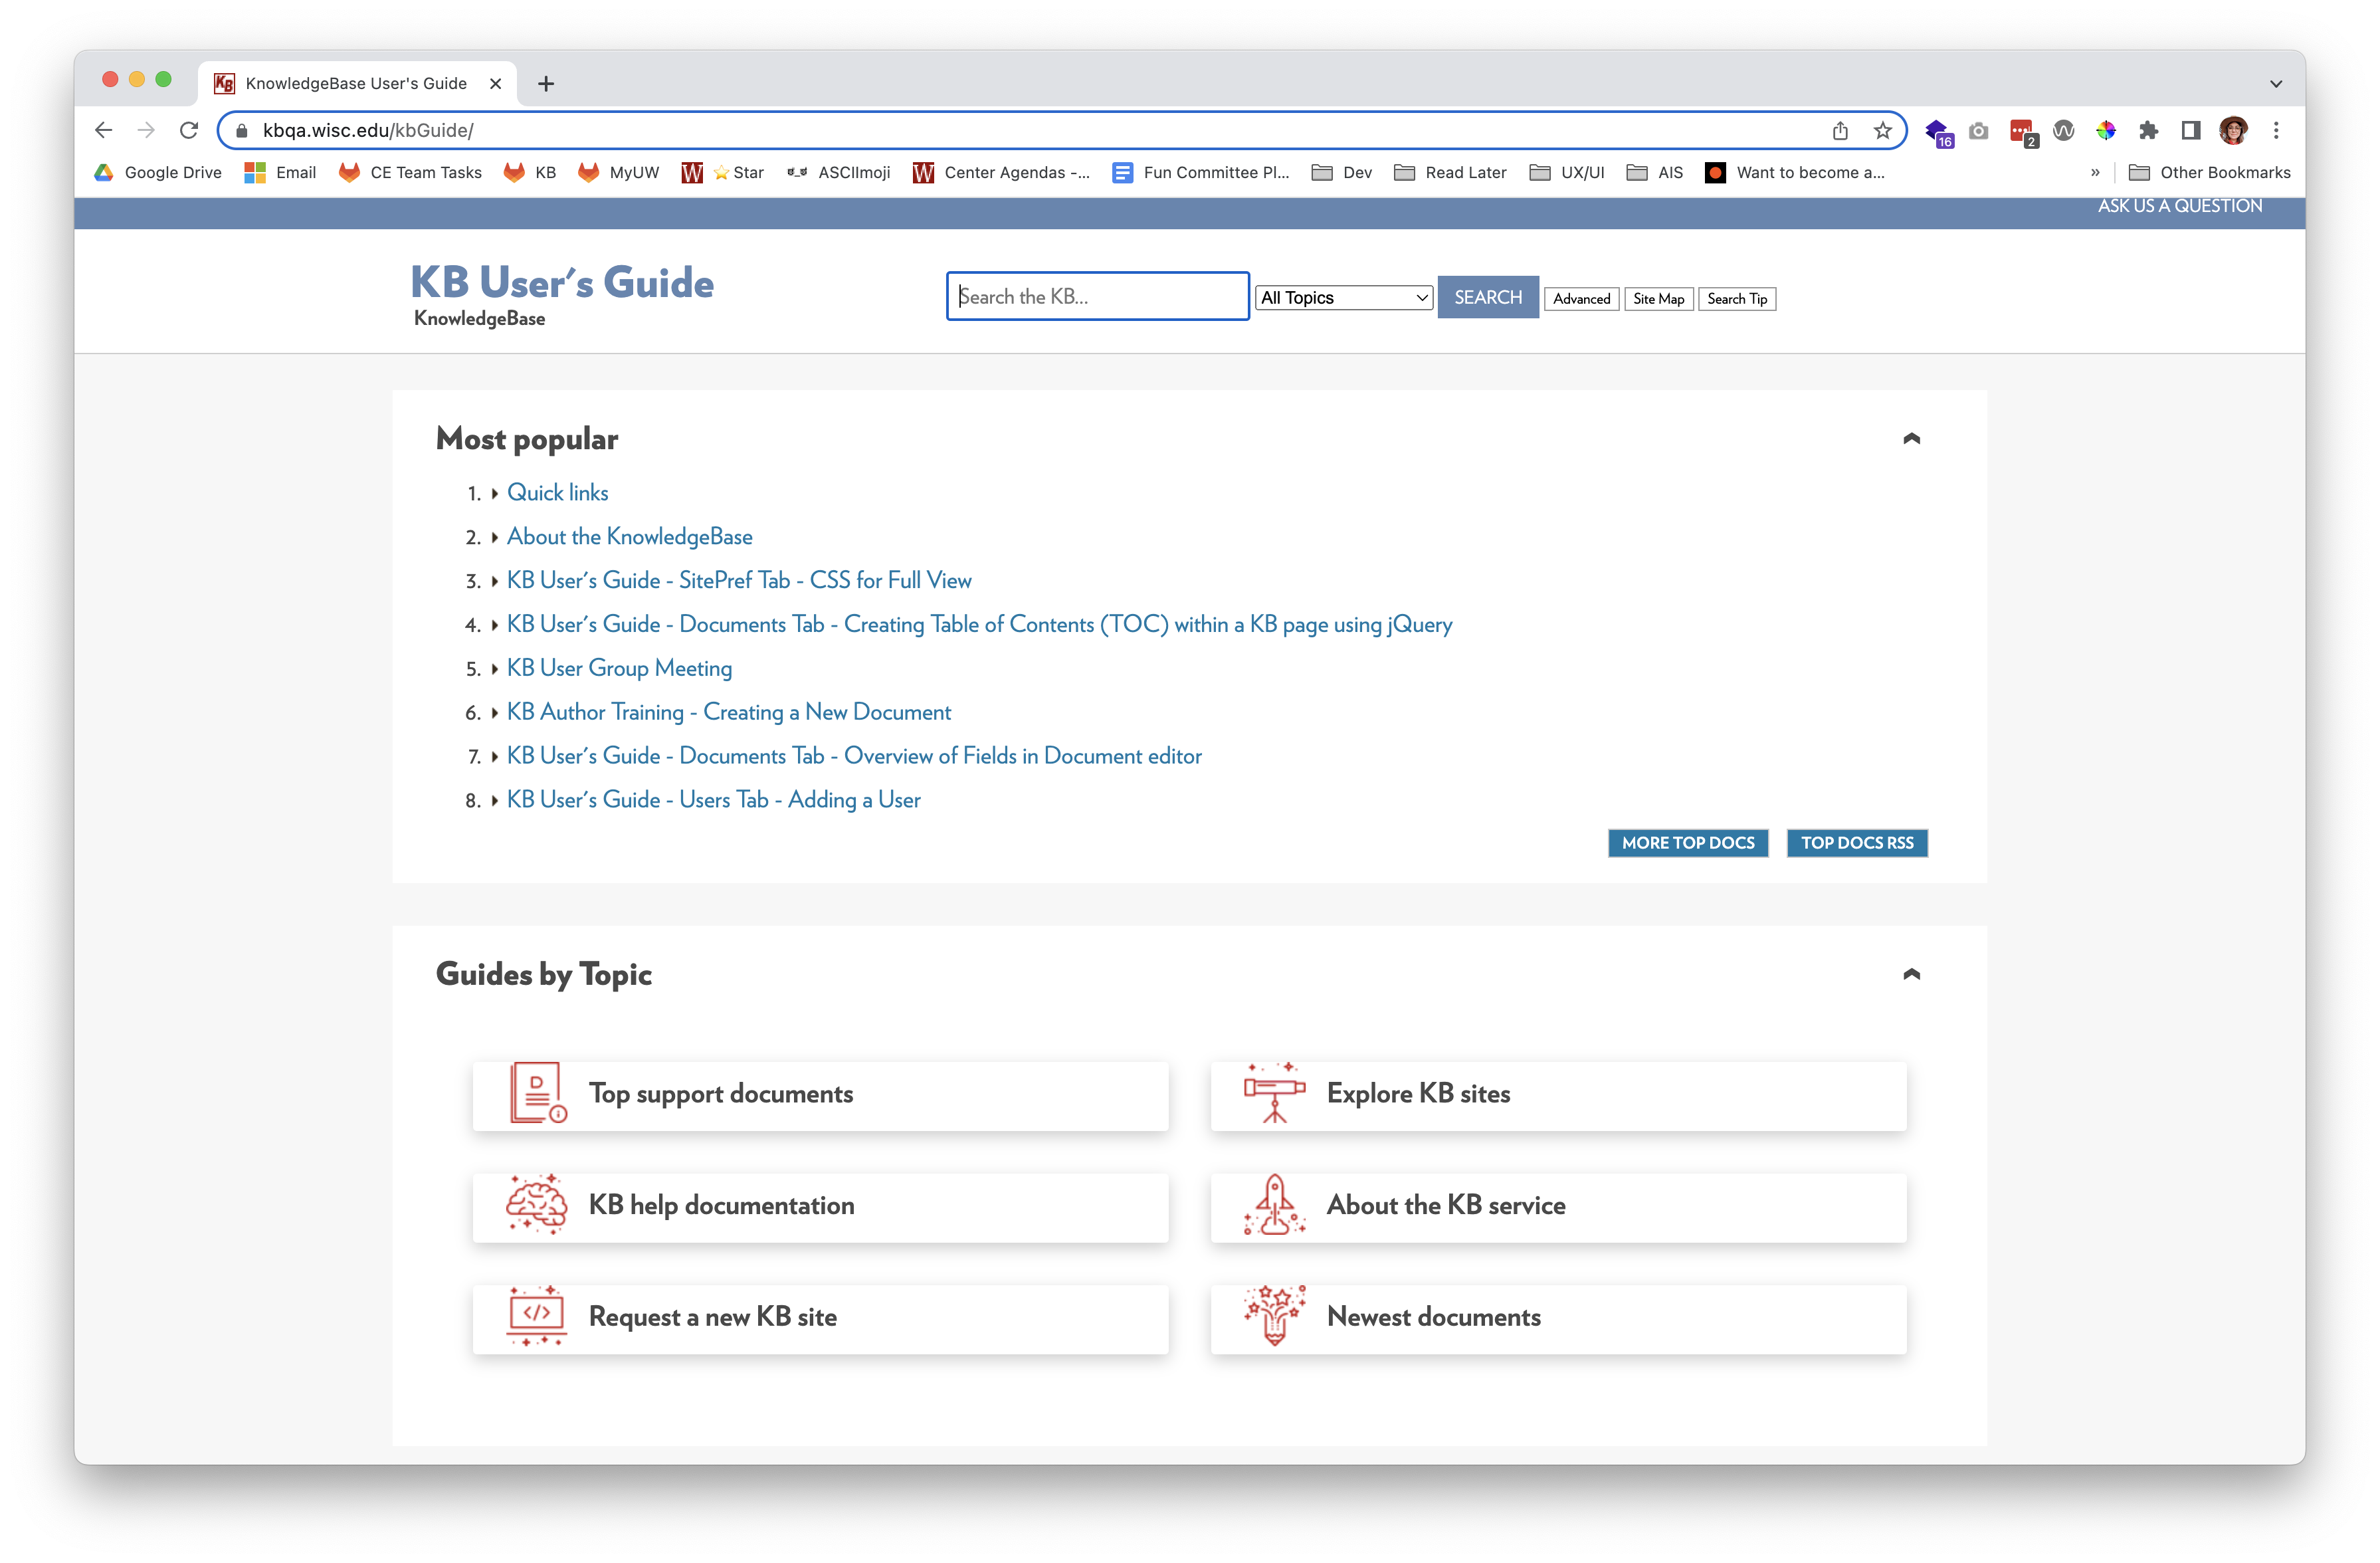Open SitePref Tab - CSS for Full View link

point(739,581)
